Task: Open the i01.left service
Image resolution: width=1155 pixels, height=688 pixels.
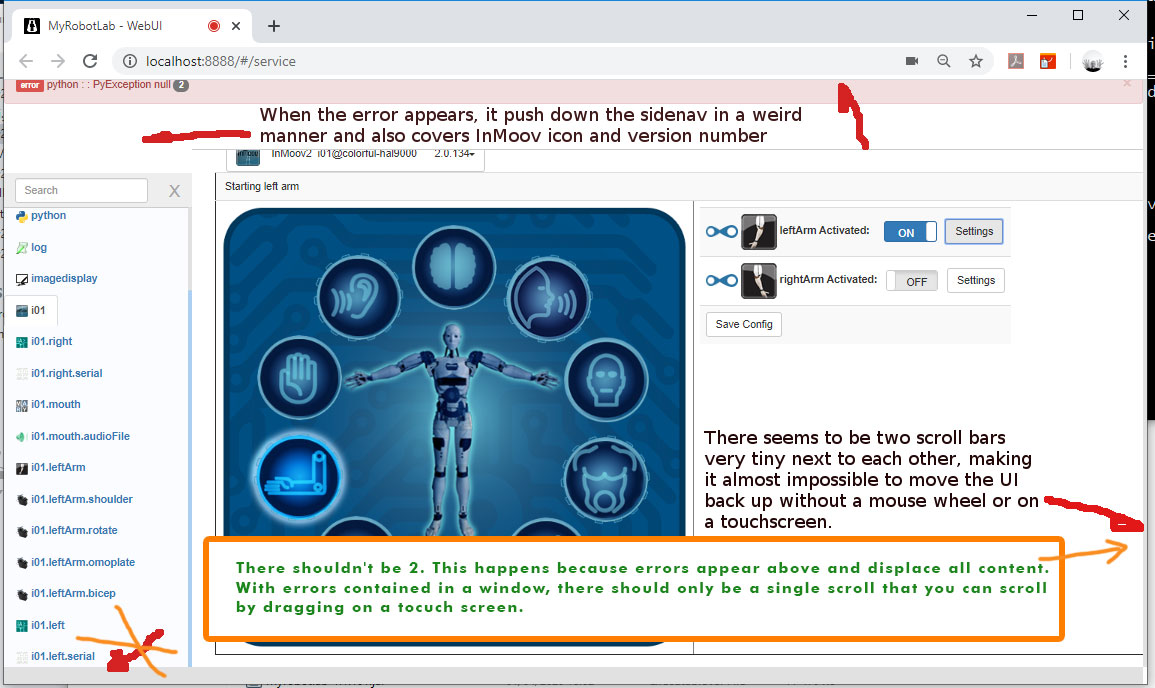Action: tap(48, 625)
